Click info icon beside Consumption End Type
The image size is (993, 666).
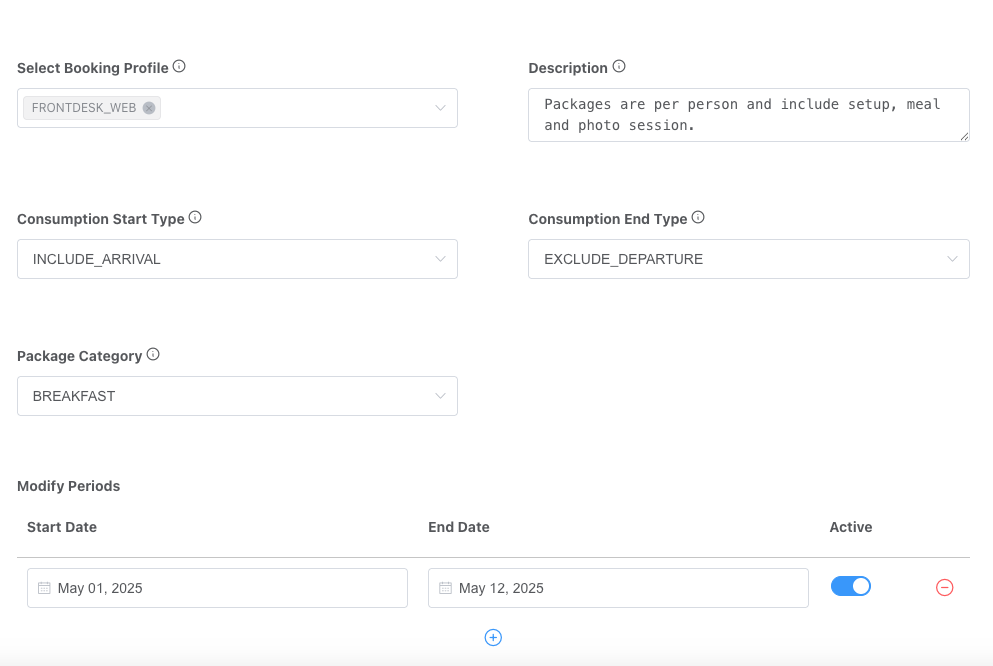coord(698,218)
